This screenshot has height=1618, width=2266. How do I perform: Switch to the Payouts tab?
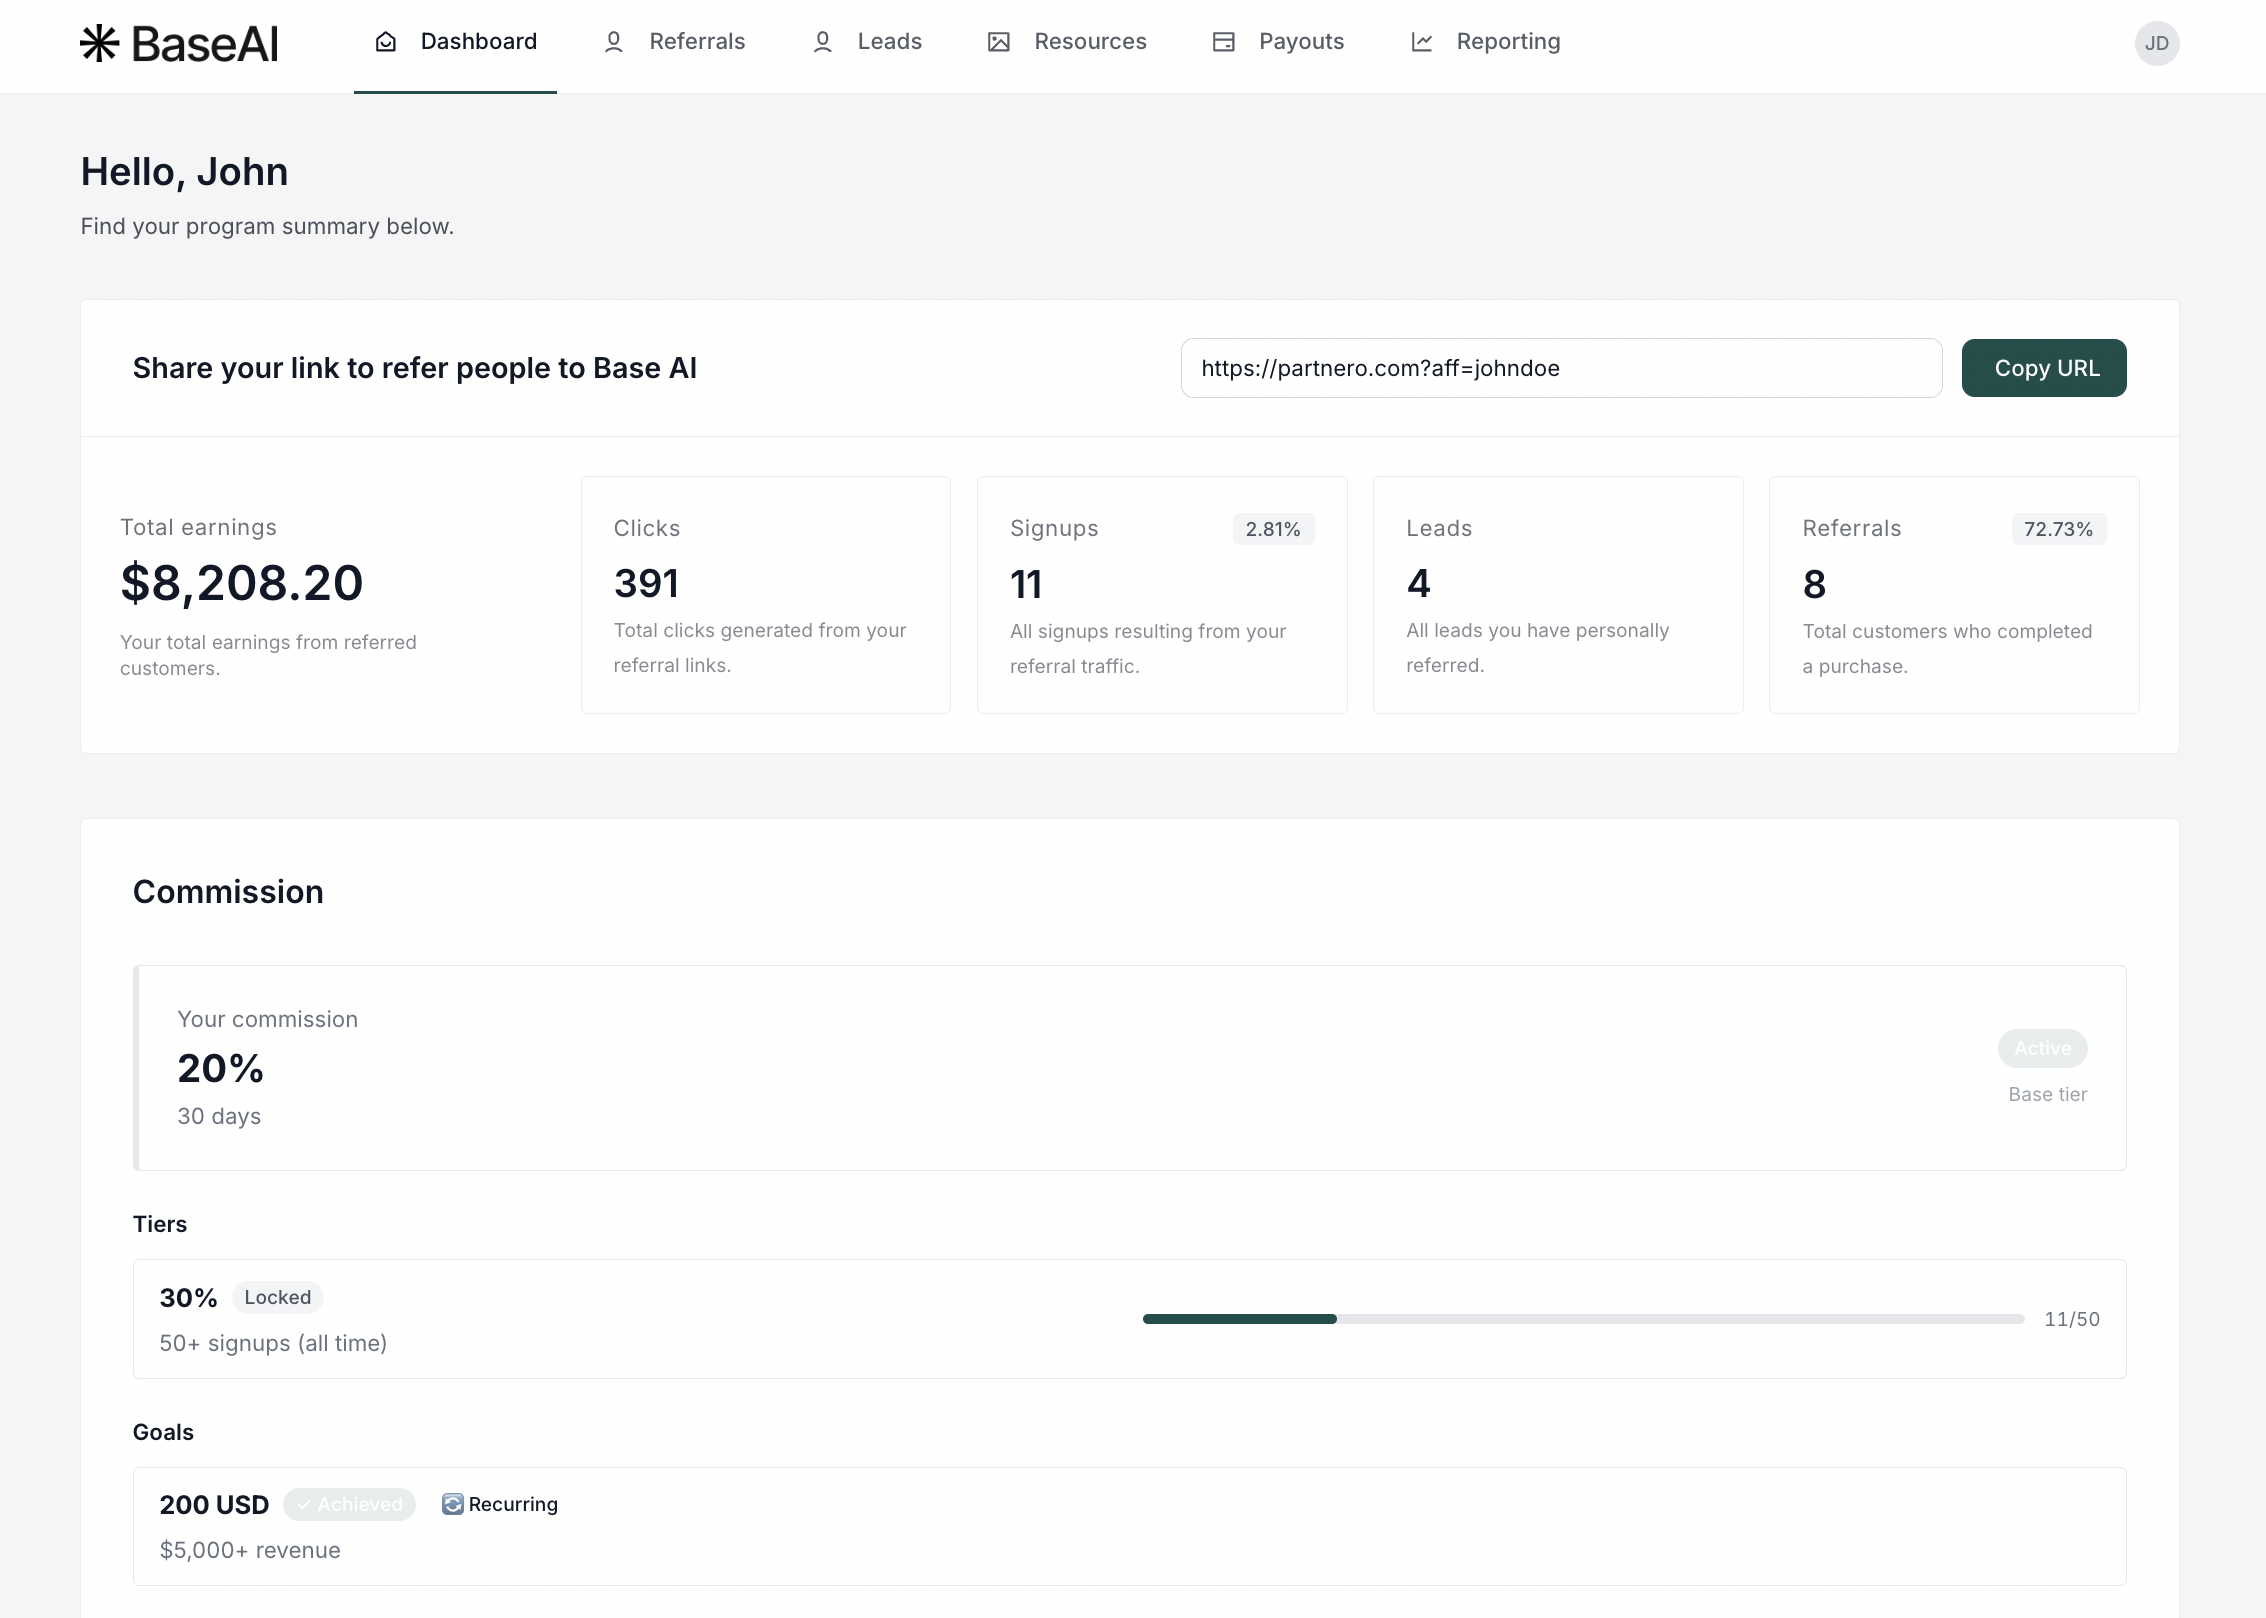click(x=1300, y=42)
